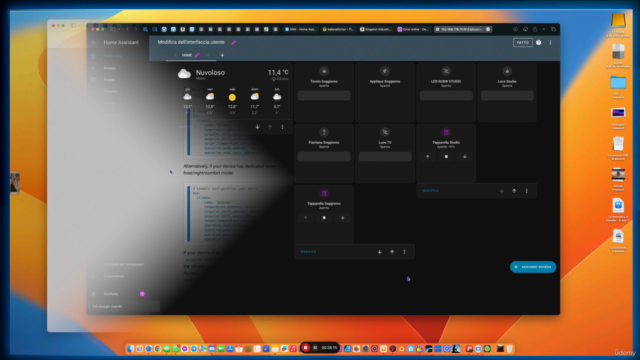Switch to the balenaEtcher browser tab
This screenshot has width=640, height=360.
tap(338, 29)
